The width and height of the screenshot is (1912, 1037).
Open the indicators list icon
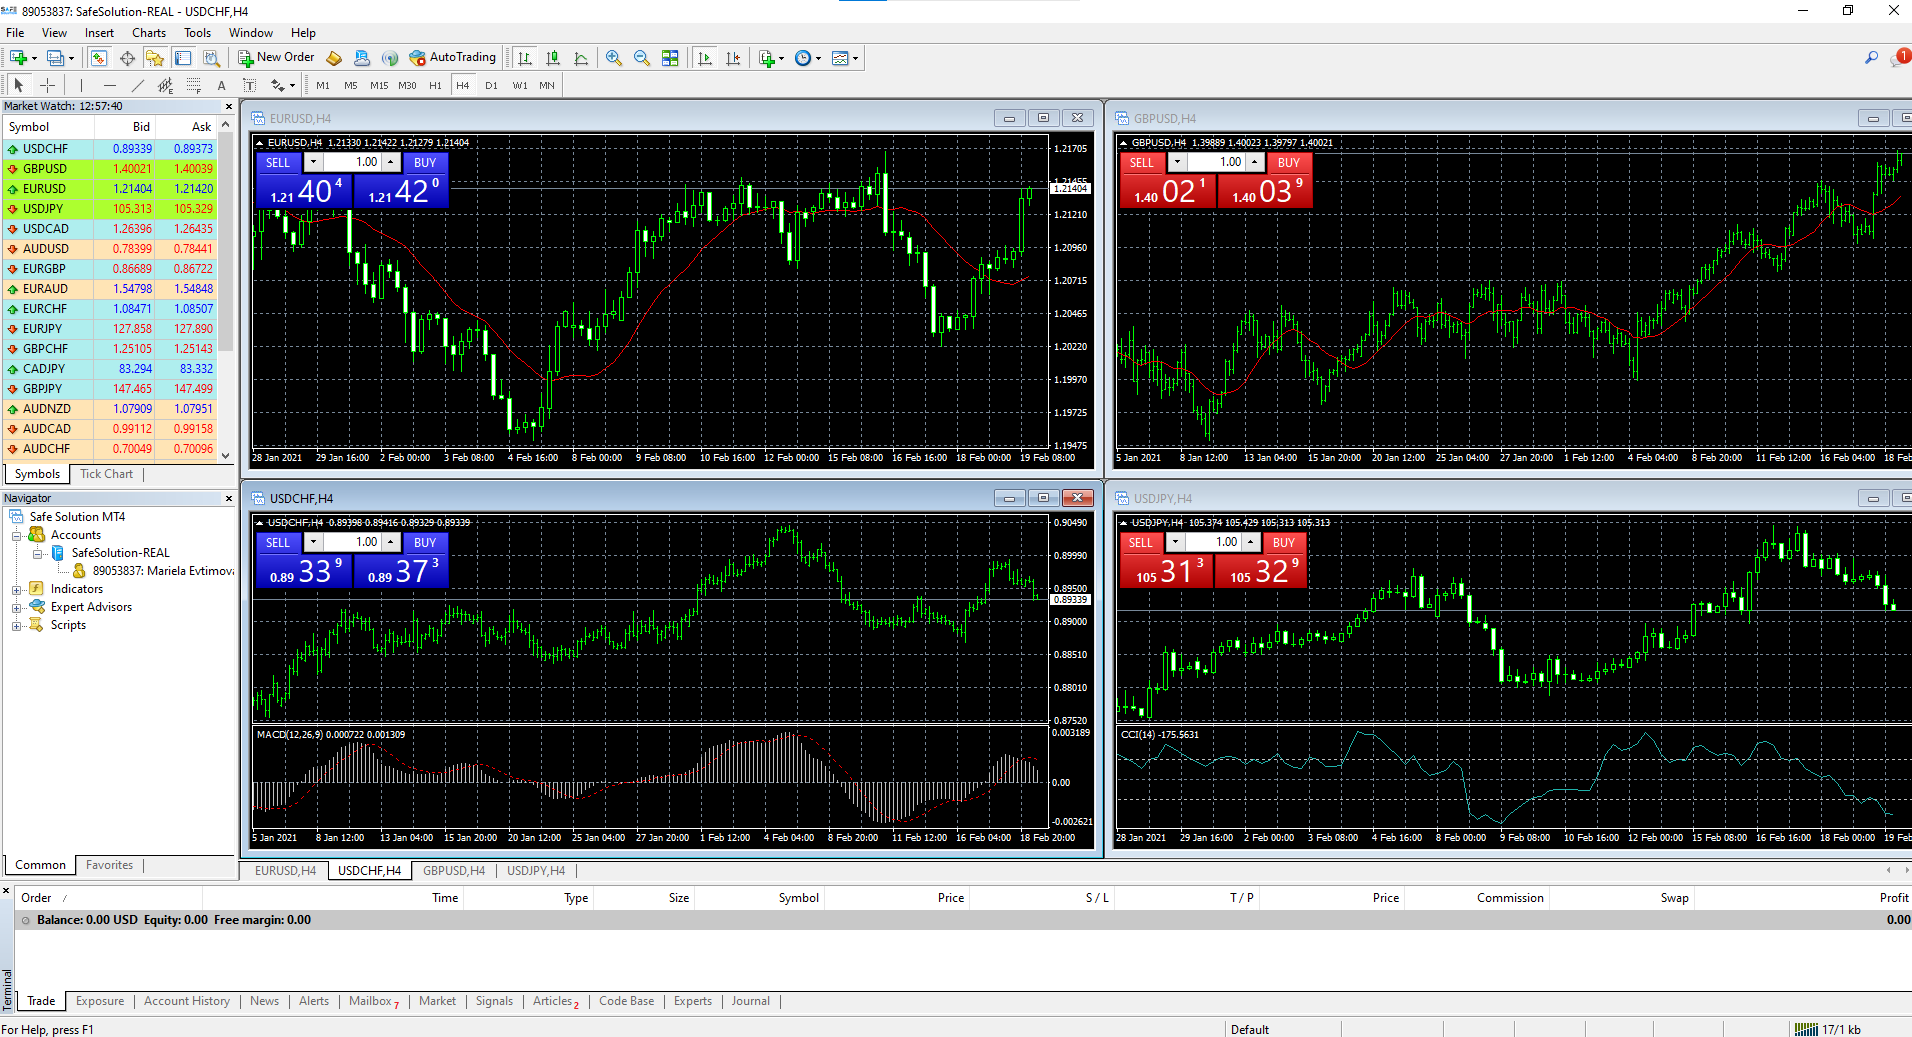(766, 58)
